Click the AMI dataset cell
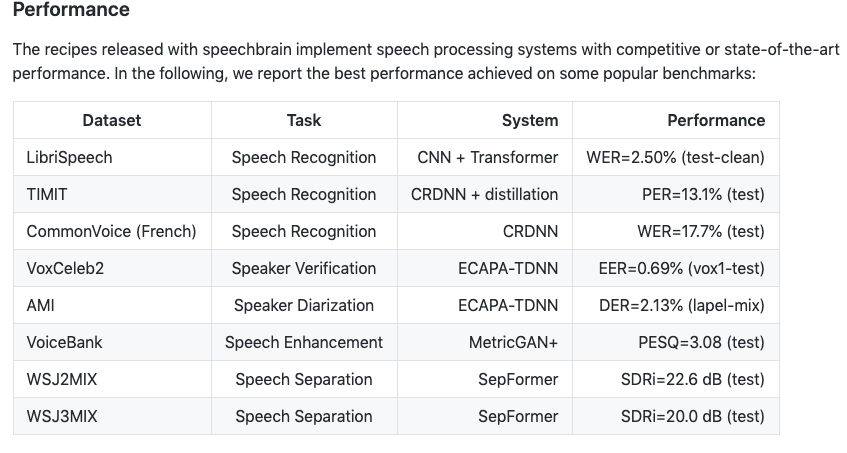 point(41,305)
